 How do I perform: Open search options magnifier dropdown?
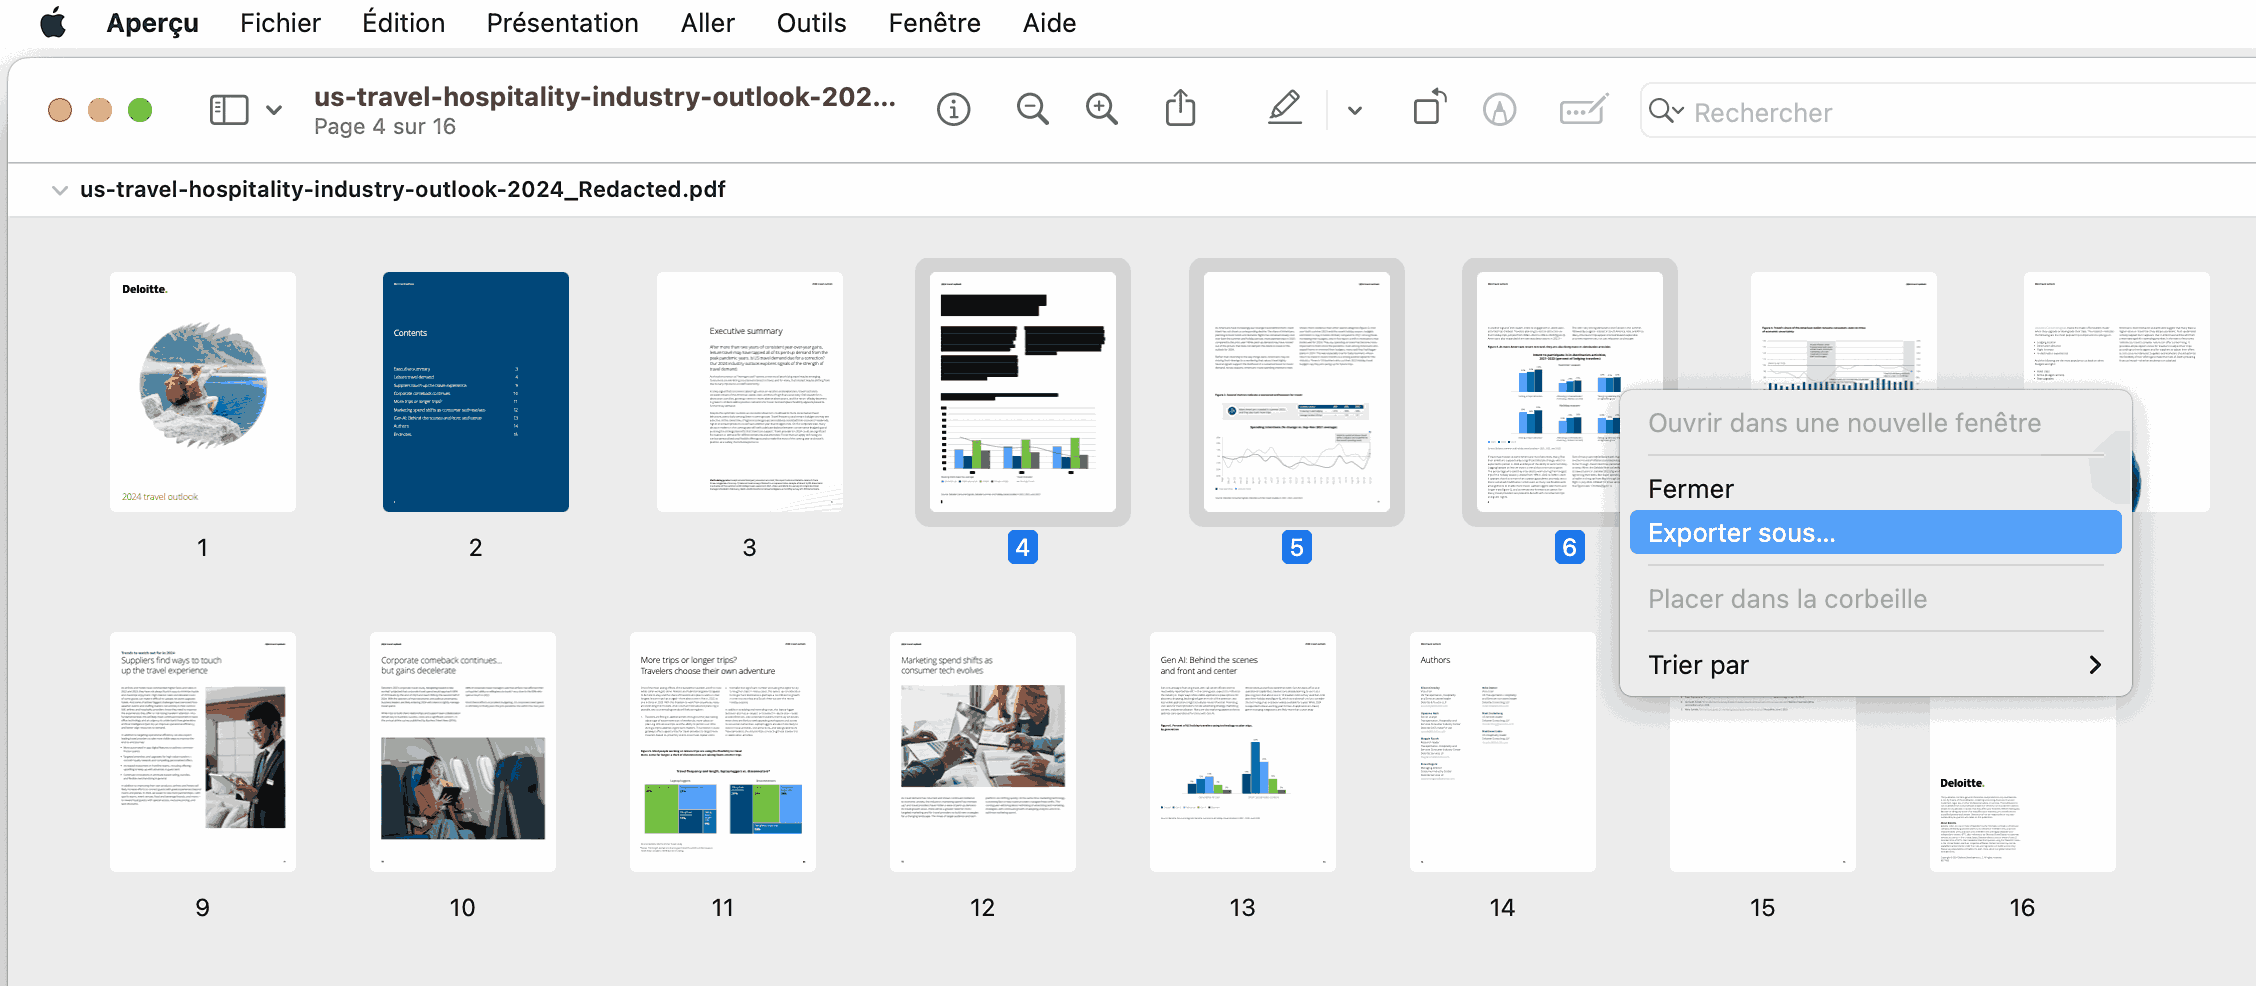coord(1666,111)
